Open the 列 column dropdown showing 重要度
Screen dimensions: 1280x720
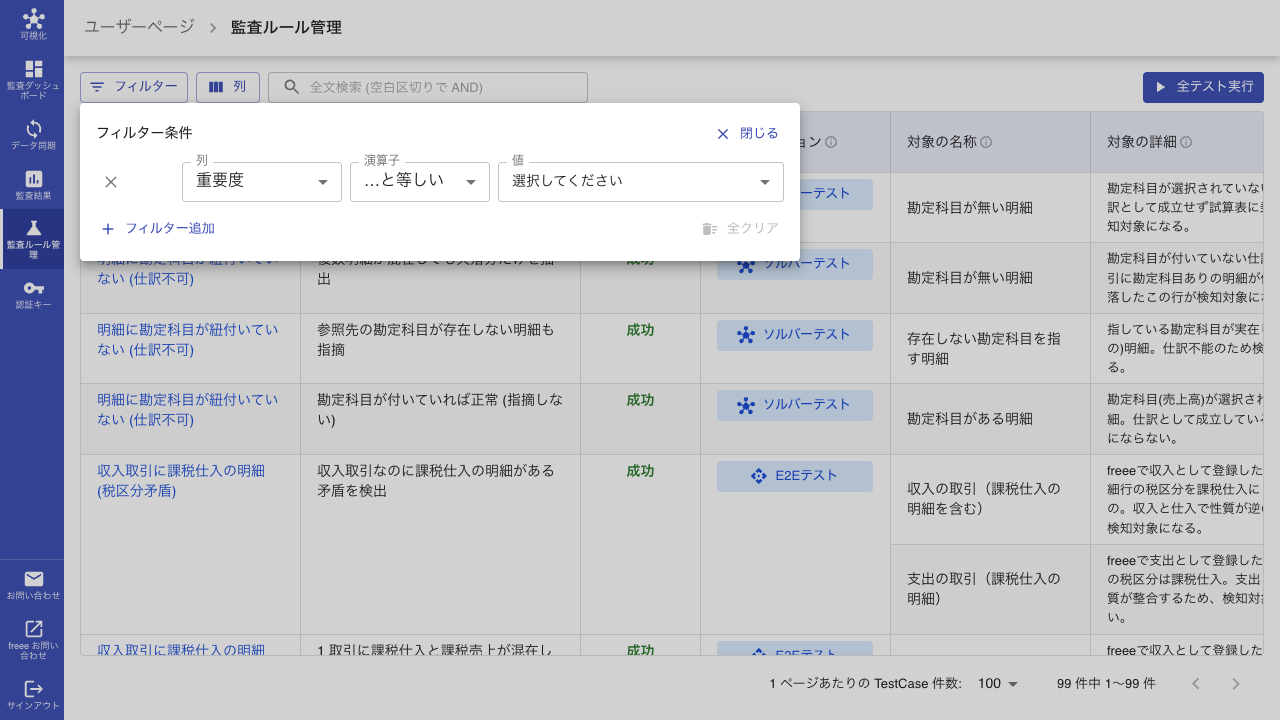click(262, 182)
